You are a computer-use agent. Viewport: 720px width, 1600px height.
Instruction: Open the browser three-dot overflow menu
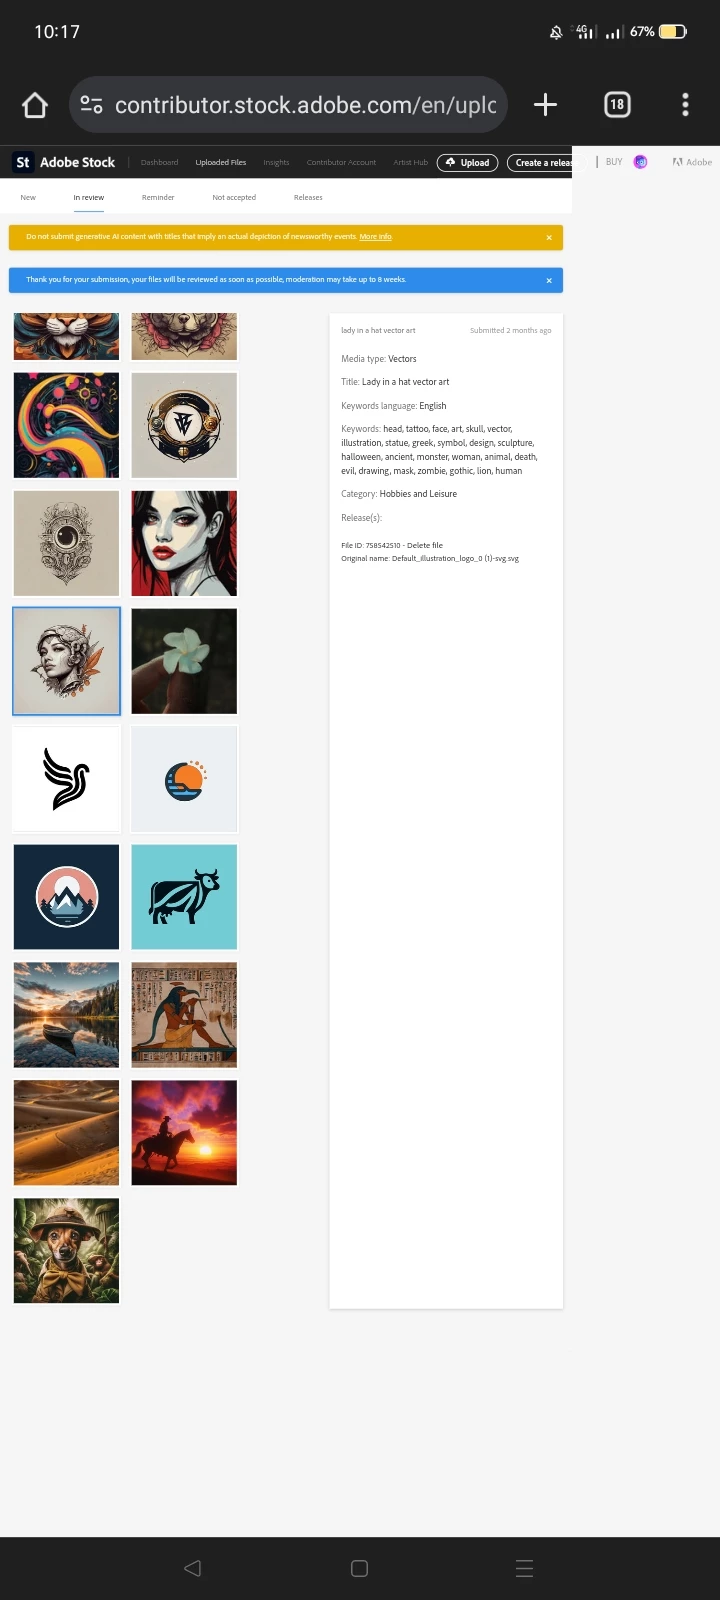click(x=685, y=105)
